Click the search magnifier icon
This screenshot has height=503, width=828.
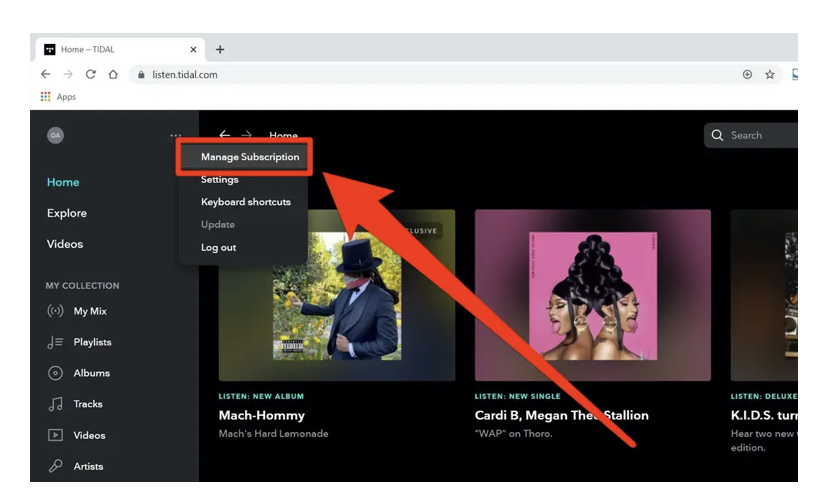coord(717,135)
